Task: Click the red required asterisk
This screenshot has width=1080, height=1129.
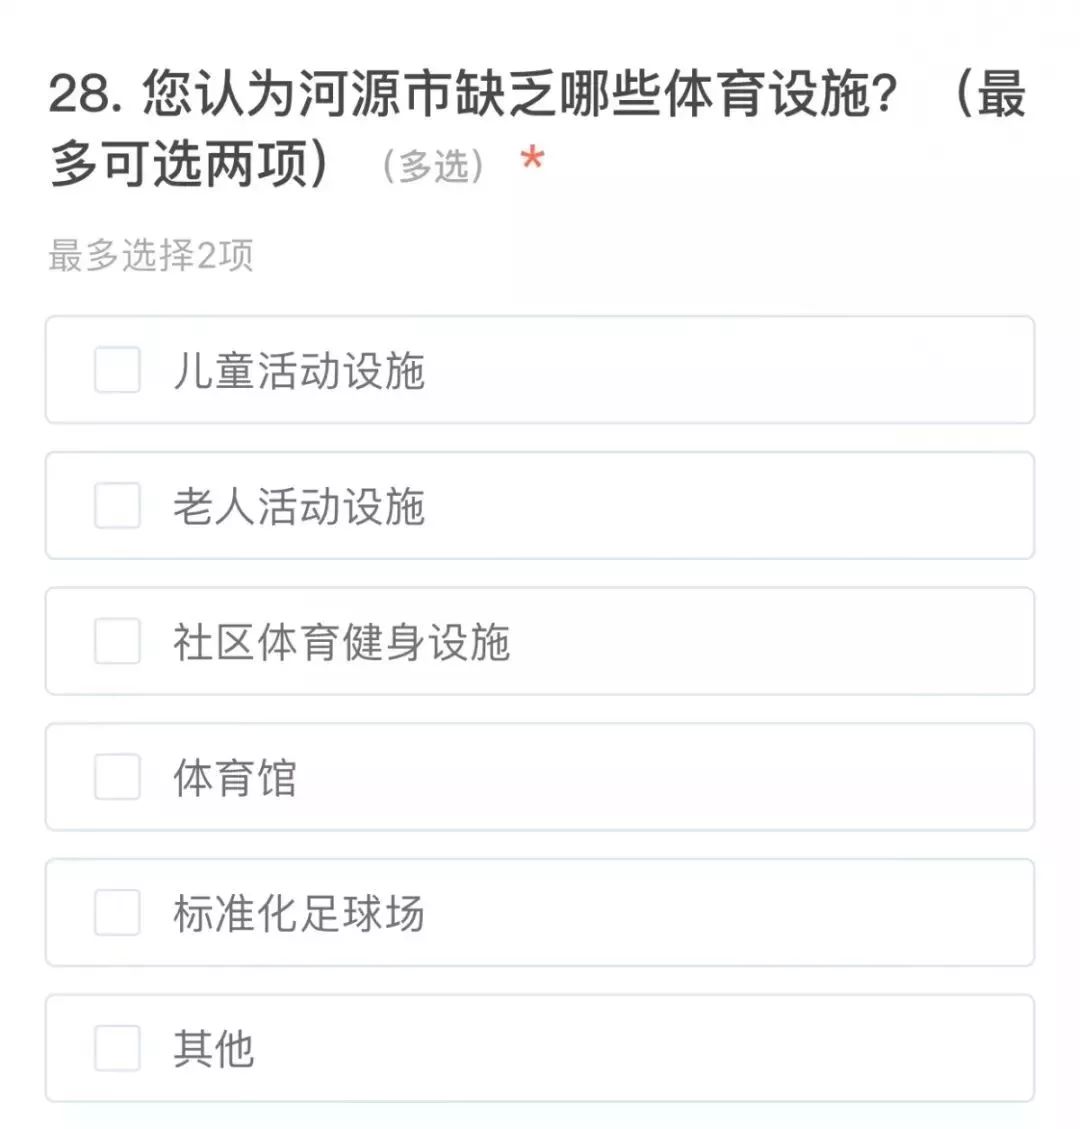Action: (532, 156)
